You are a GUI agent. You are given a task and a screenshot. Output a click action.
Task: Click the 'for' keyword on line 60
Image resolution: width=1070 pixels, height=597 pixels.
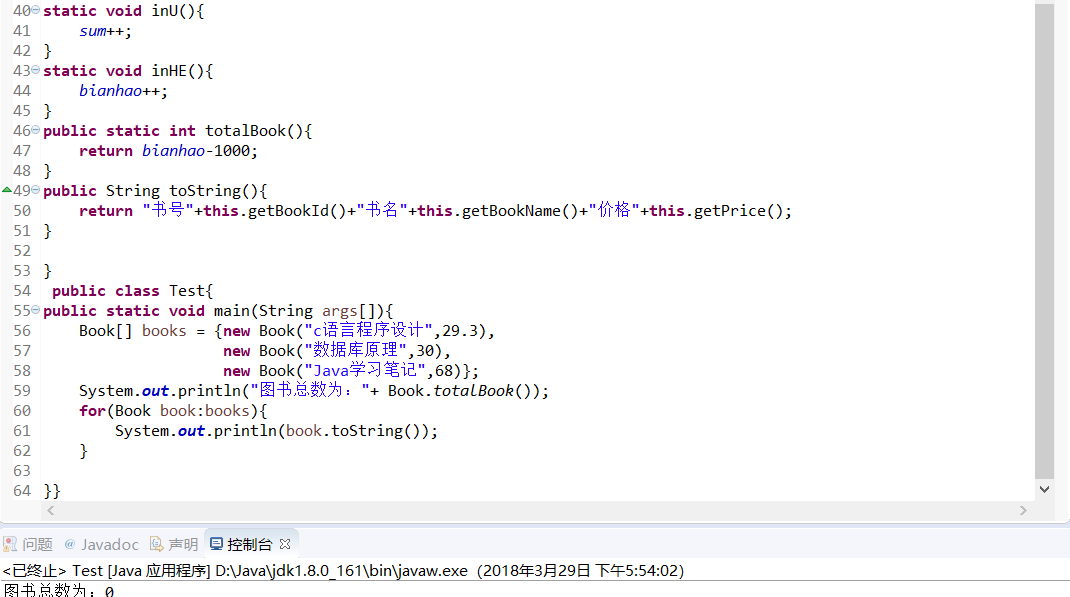(x=92, y=411)
